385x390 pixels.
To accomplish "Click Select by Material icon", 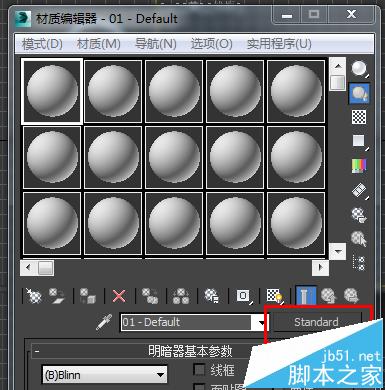I will 359,239.
